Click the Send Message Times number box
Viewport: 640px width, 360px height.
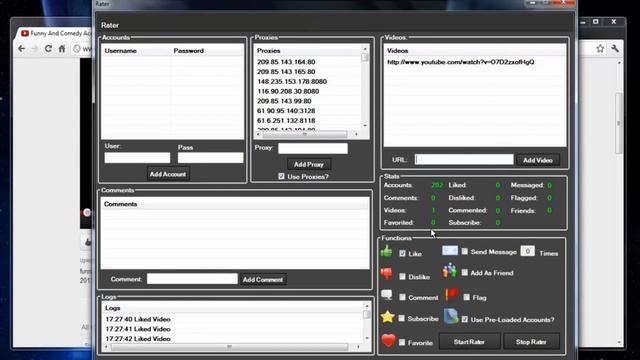(527, 251)
